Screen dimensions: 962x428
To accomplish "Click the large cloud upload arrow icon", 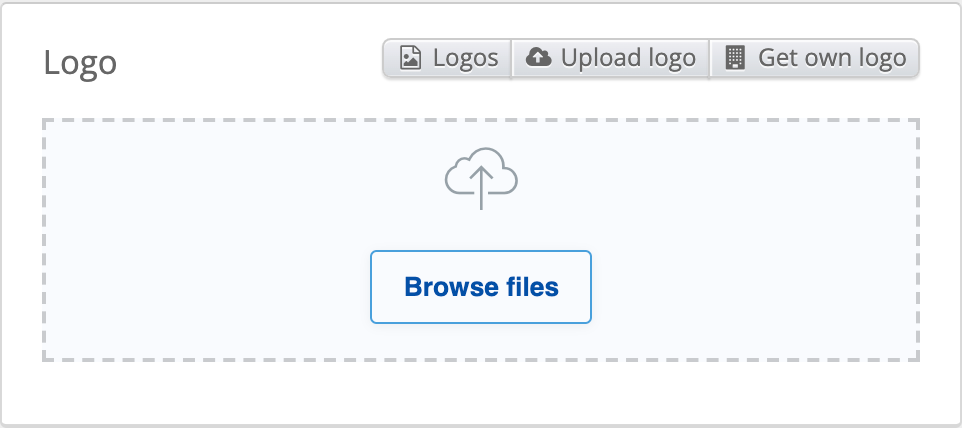I will pyautogui.click(x=481, y=177).
